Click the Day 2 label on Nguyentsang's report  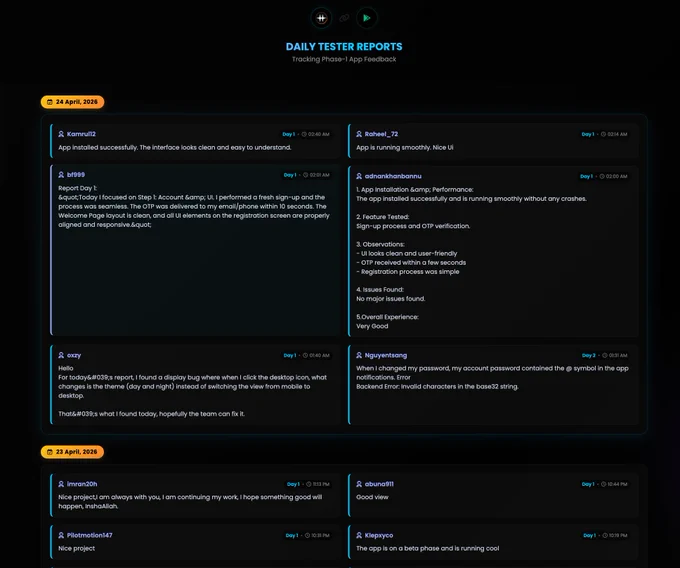coord(589,356)
